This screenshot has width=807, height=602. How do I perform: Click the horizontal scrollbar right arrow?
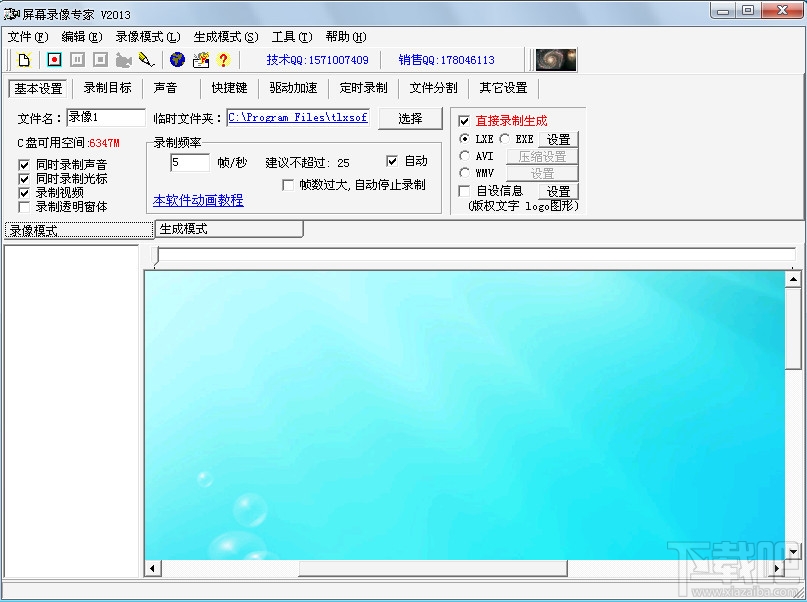[777, 569]
